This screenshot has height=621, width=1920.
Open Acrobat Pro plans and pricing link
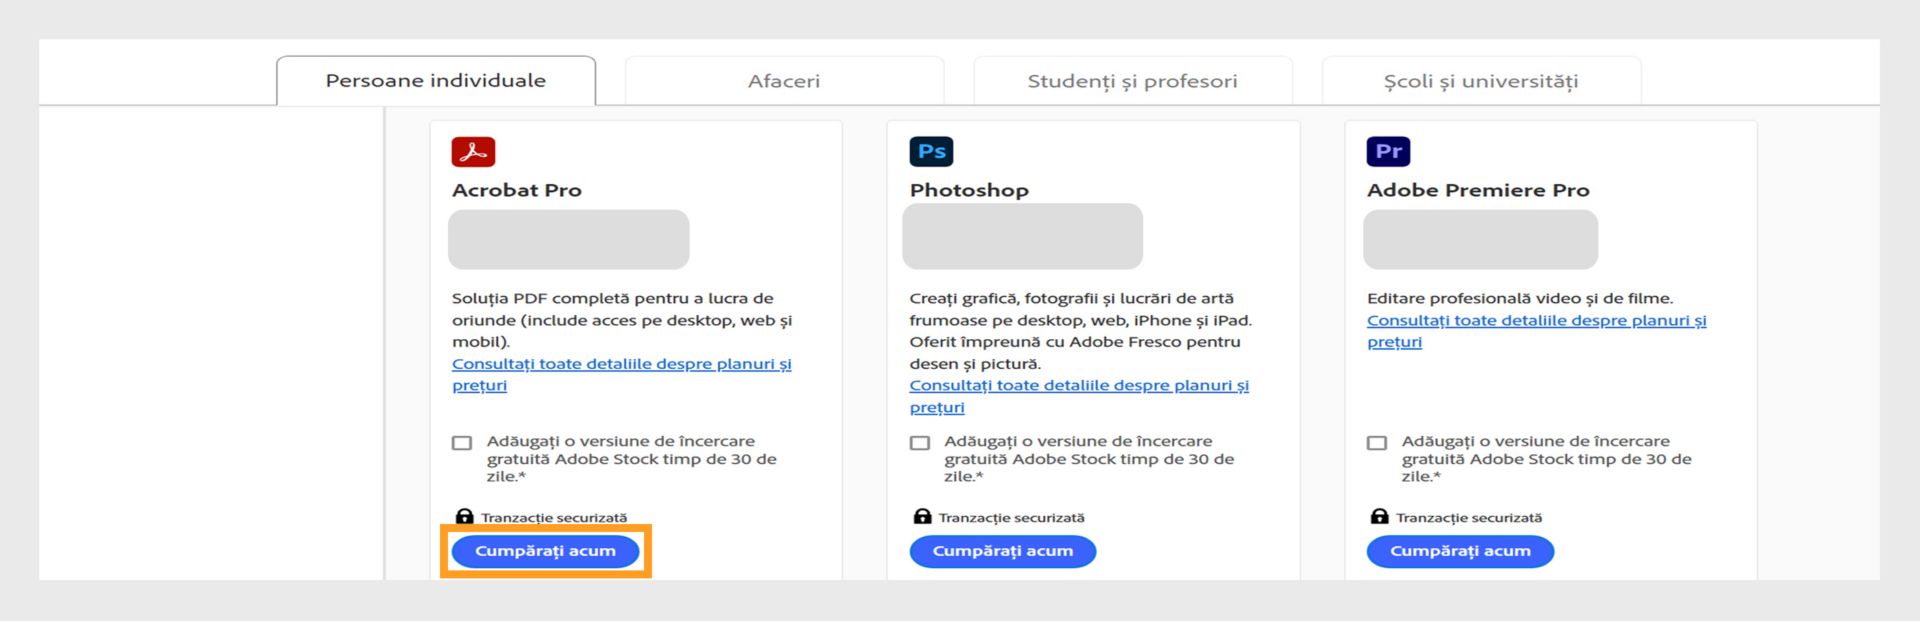[621, 365]
